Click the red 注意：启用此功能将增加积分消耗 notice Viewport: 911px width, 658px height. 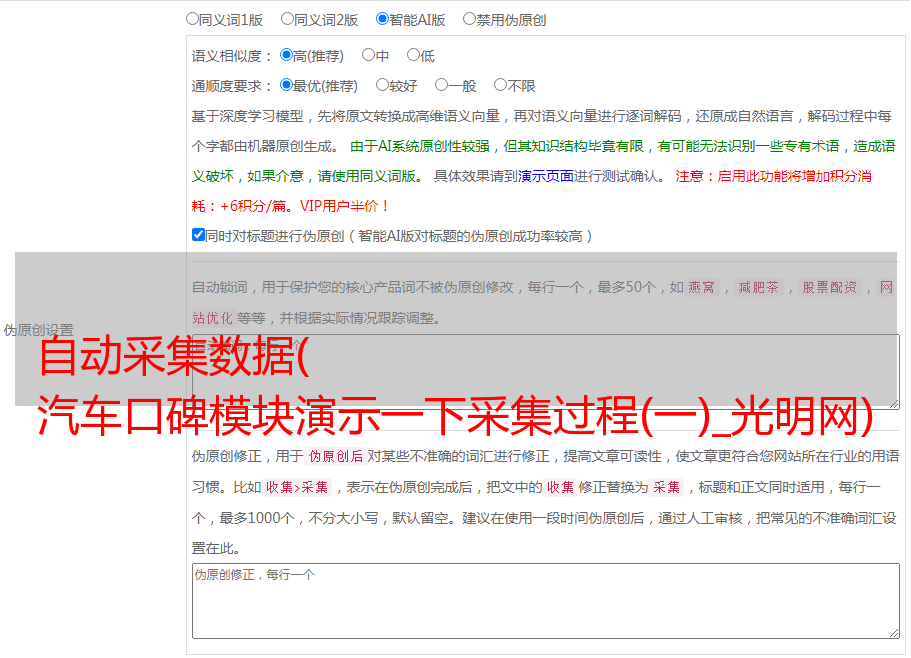[x=532, y=191]
